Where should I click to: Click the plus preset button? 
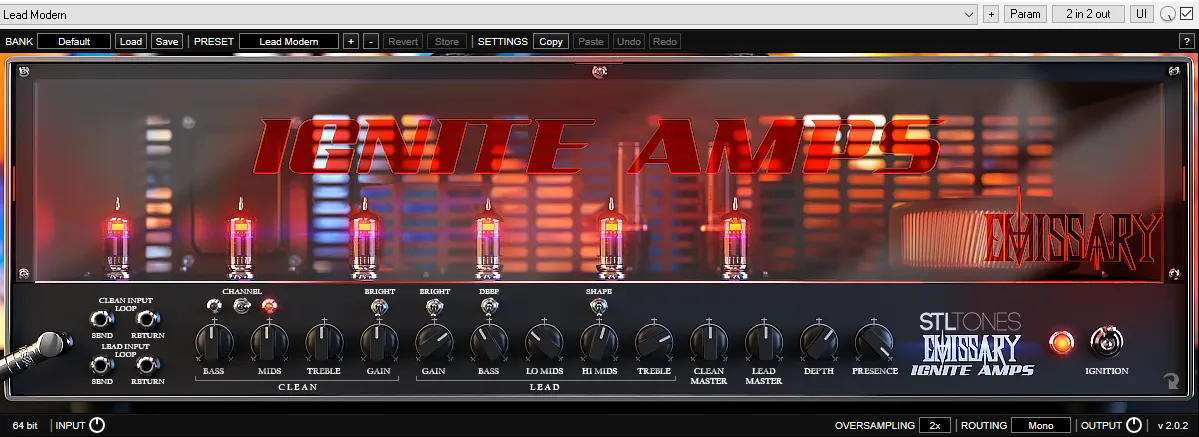(351, 41)
